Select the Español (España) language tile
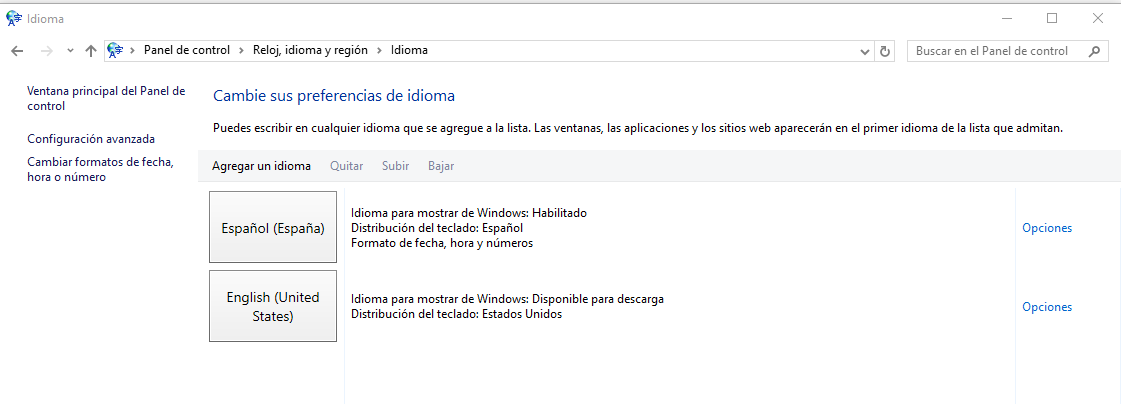 tap(273, 227)
